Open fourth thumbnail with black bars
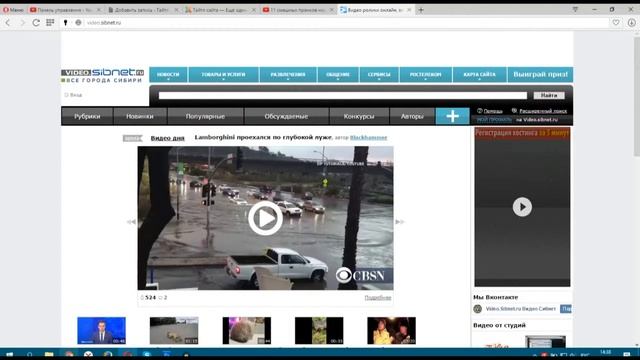 point(319,331)
